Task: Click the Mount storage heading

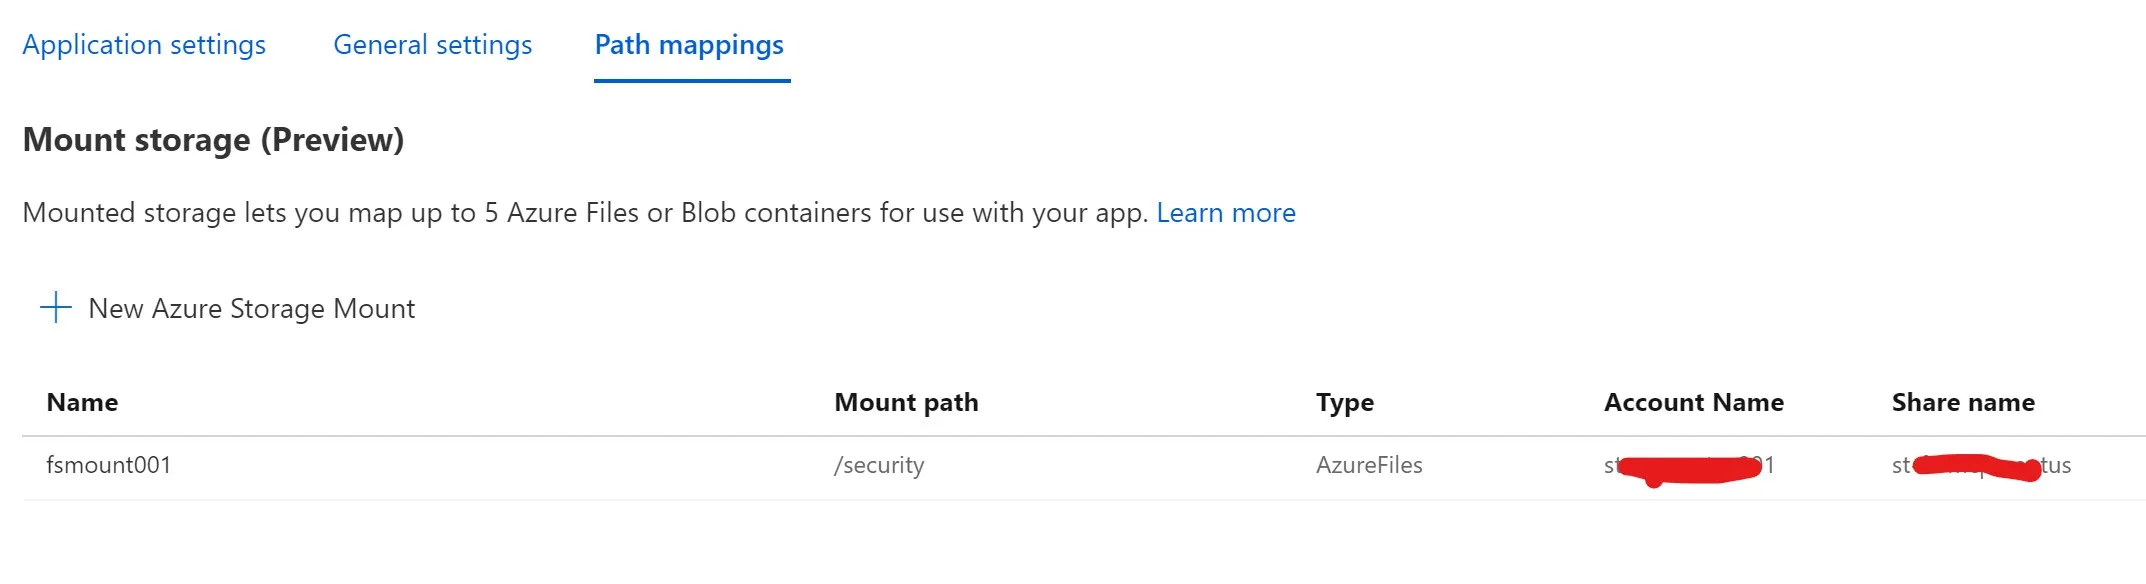Action: 137,140
